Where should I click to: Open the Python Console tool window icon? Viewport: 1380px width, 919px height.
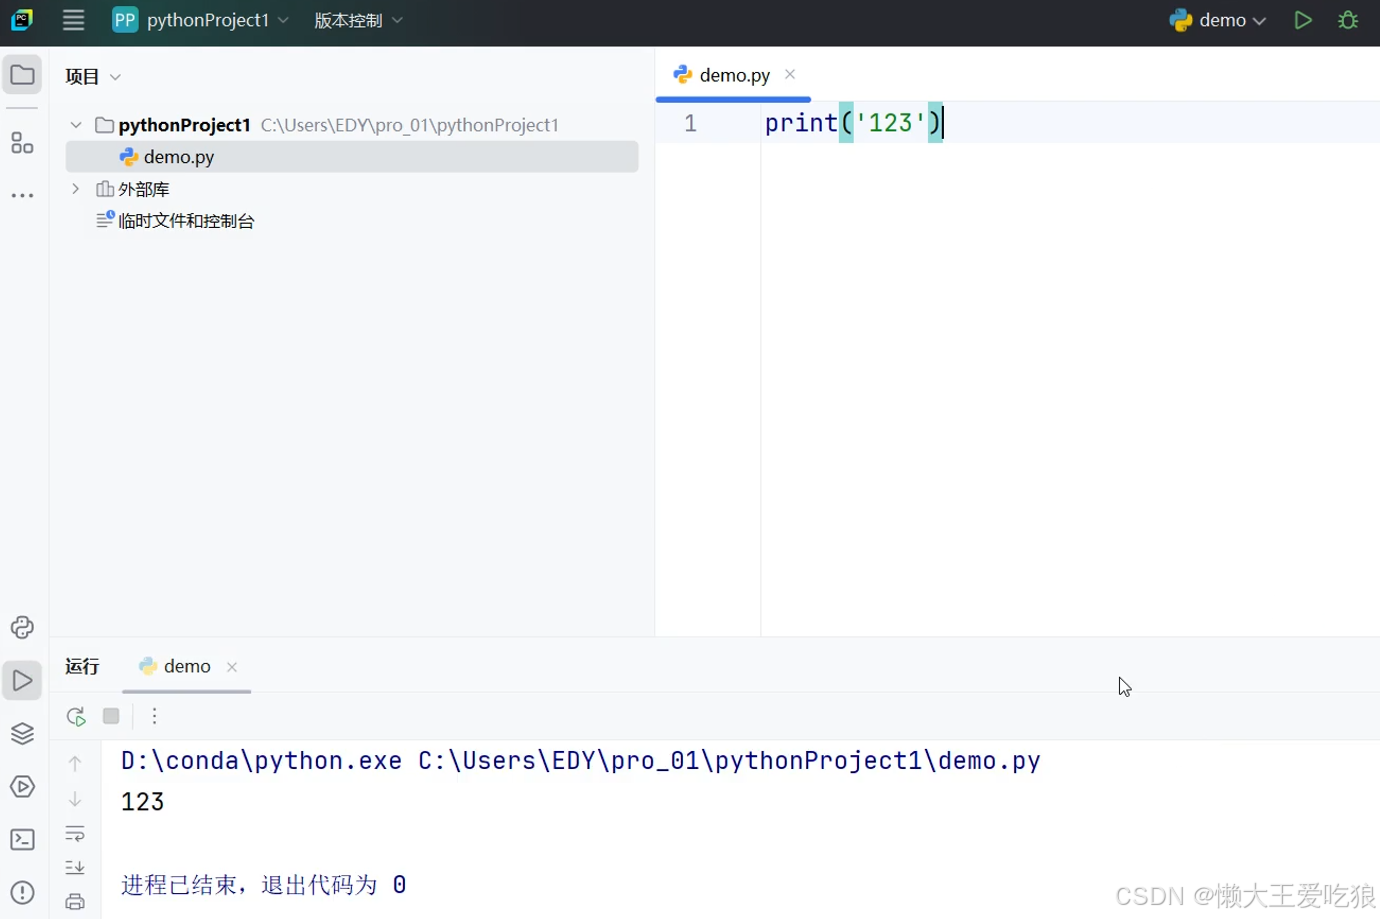pyautogui.click(x=22, y=628)
